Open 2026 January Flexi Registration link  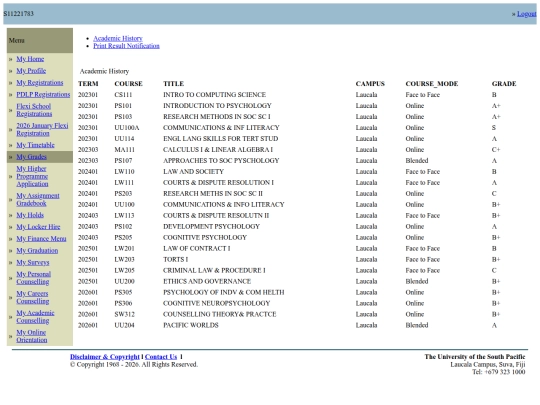pyautogui.click(x=42, y=129)
